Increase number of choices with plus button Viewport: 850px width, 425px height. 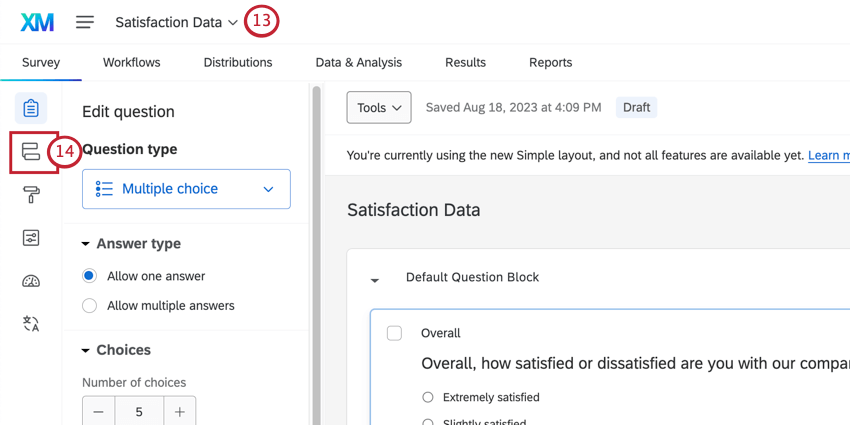180,411
